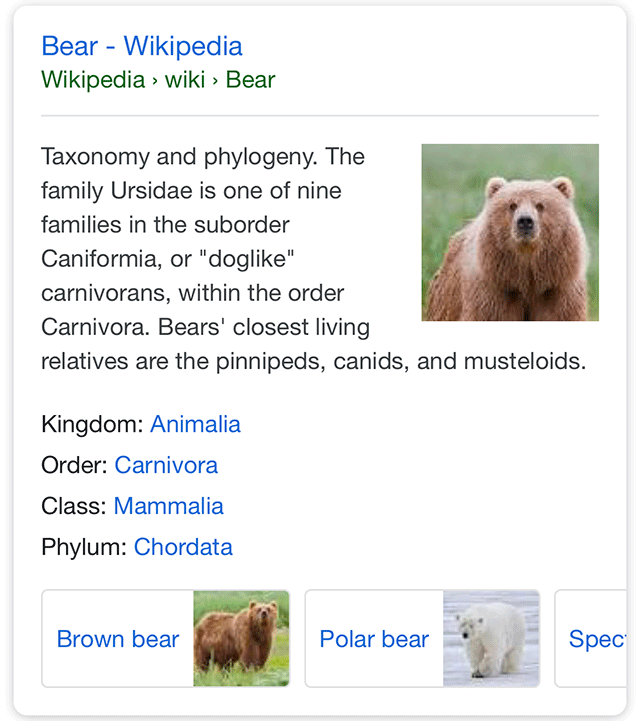Click the "Order:" label
Screen dimensions: 640x721
tap(75, 465)
